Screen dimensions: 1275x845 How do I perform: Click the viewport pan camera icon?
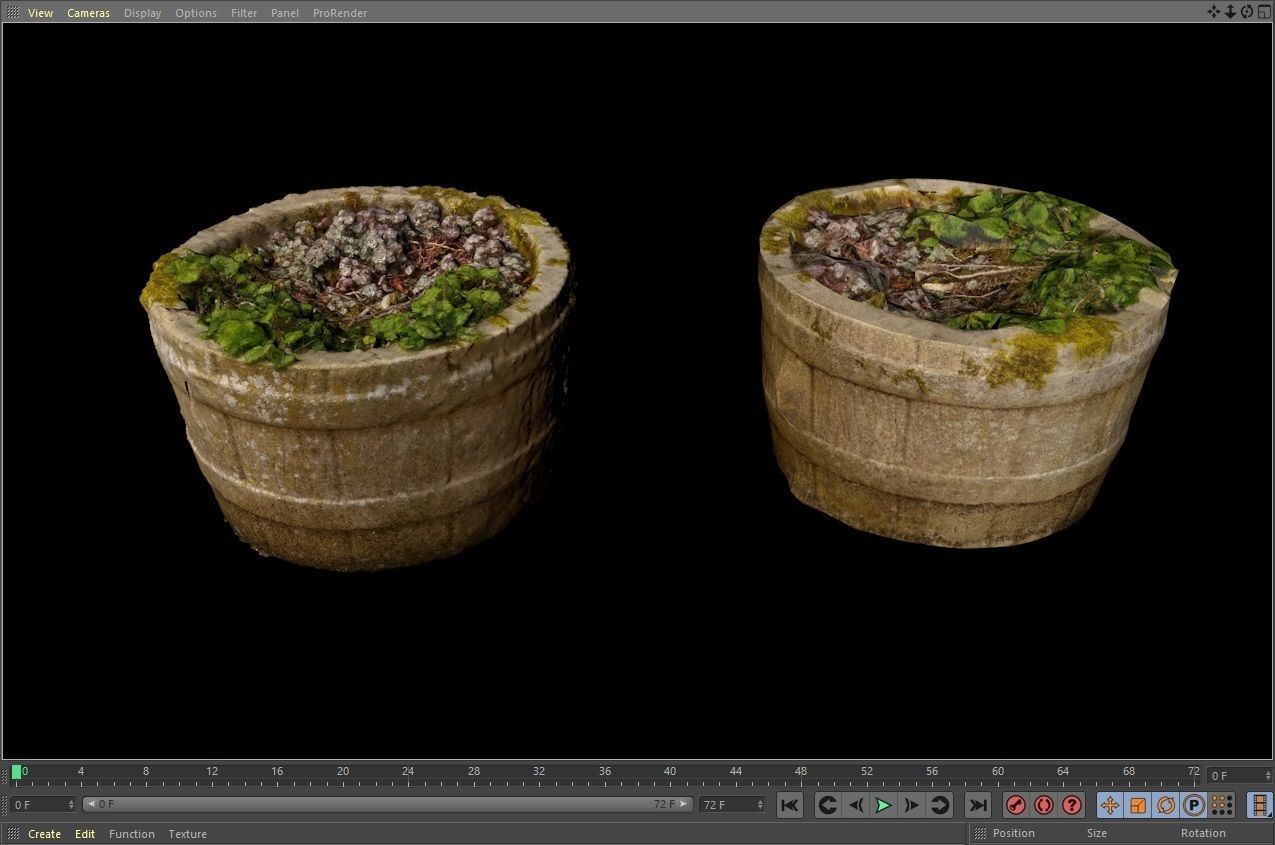click(x=1213, y=12)
